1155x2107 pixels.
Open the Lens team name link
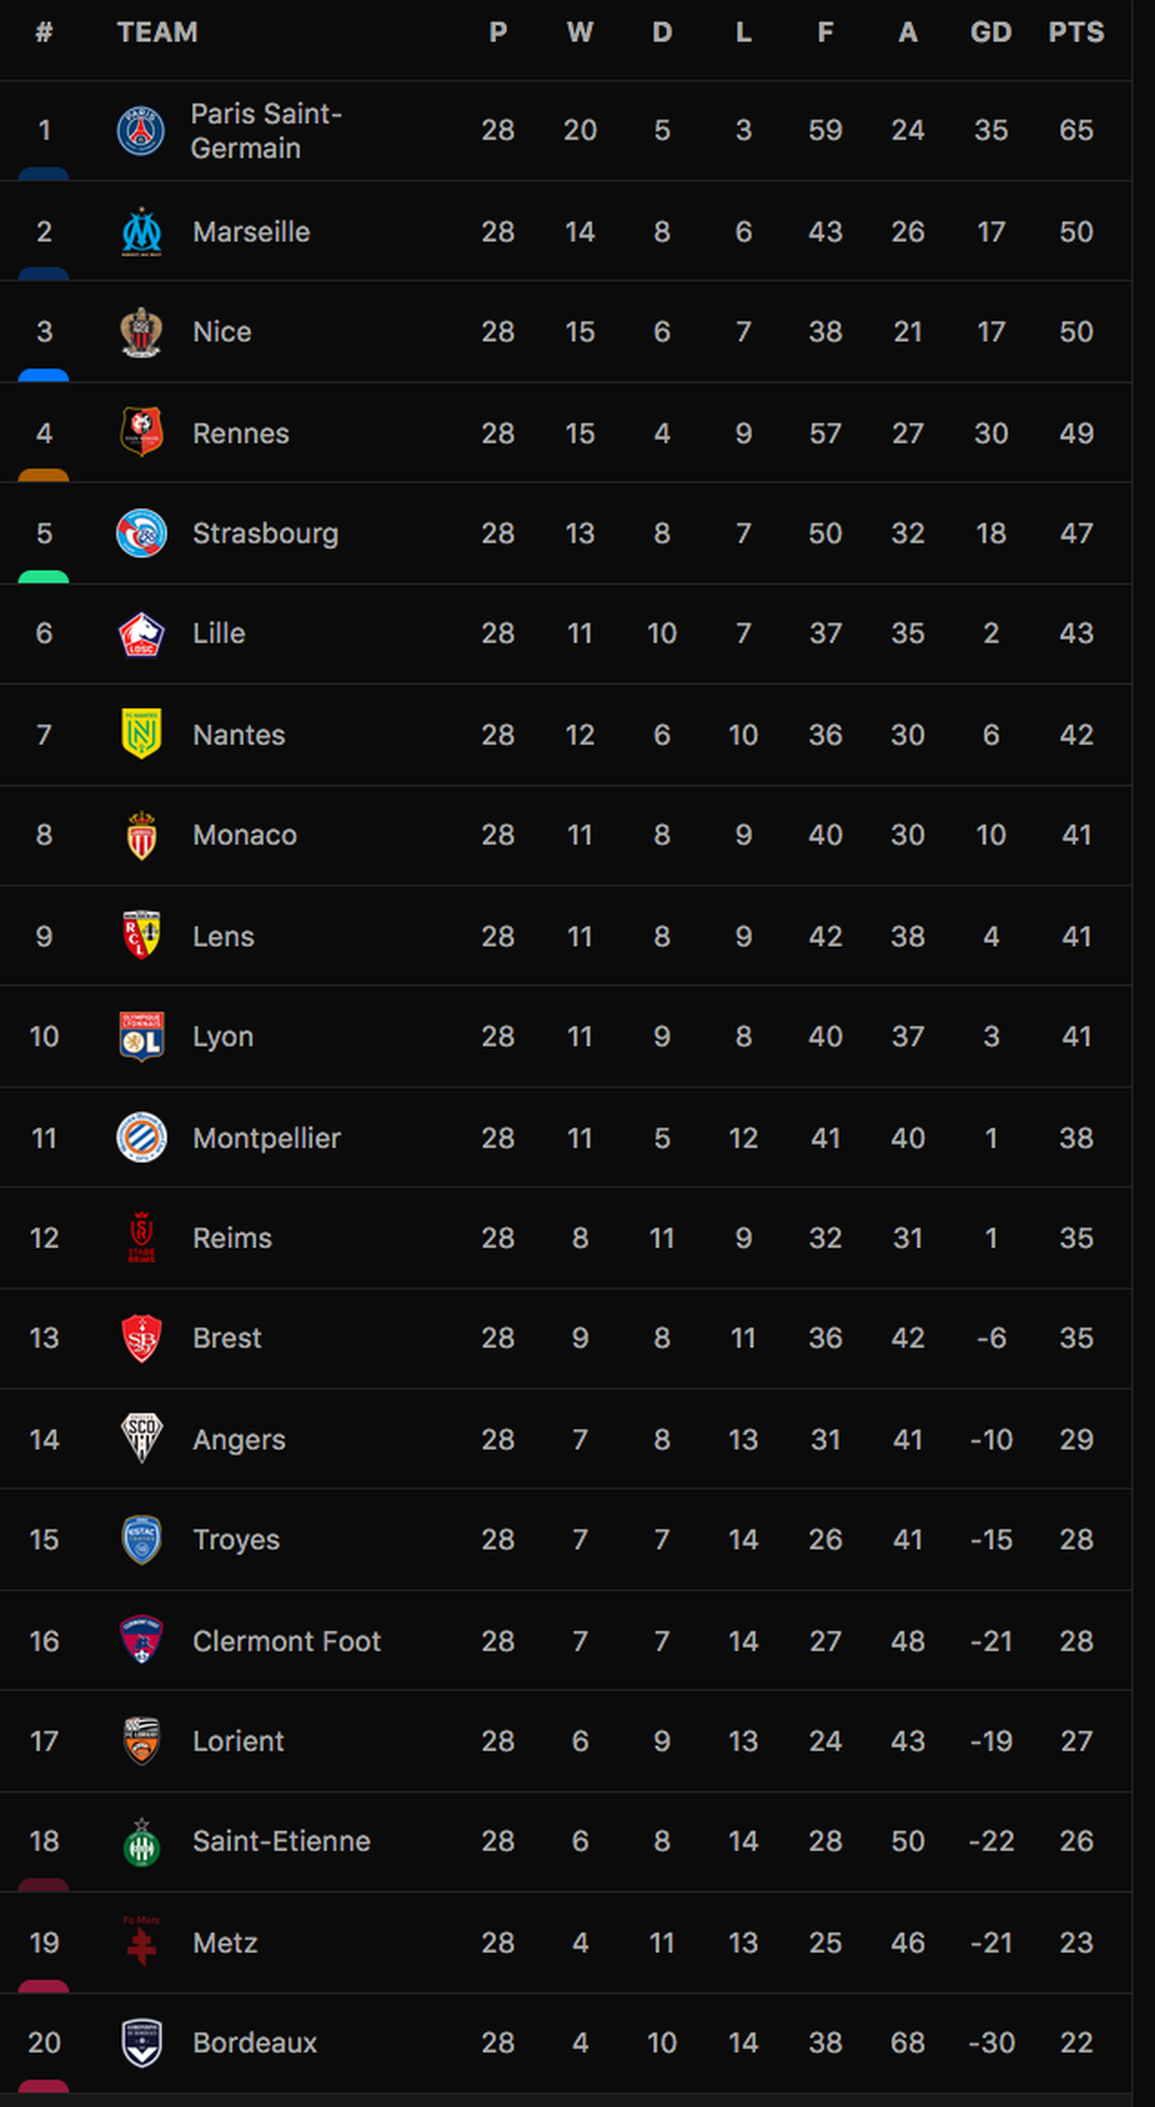[223, 936]
